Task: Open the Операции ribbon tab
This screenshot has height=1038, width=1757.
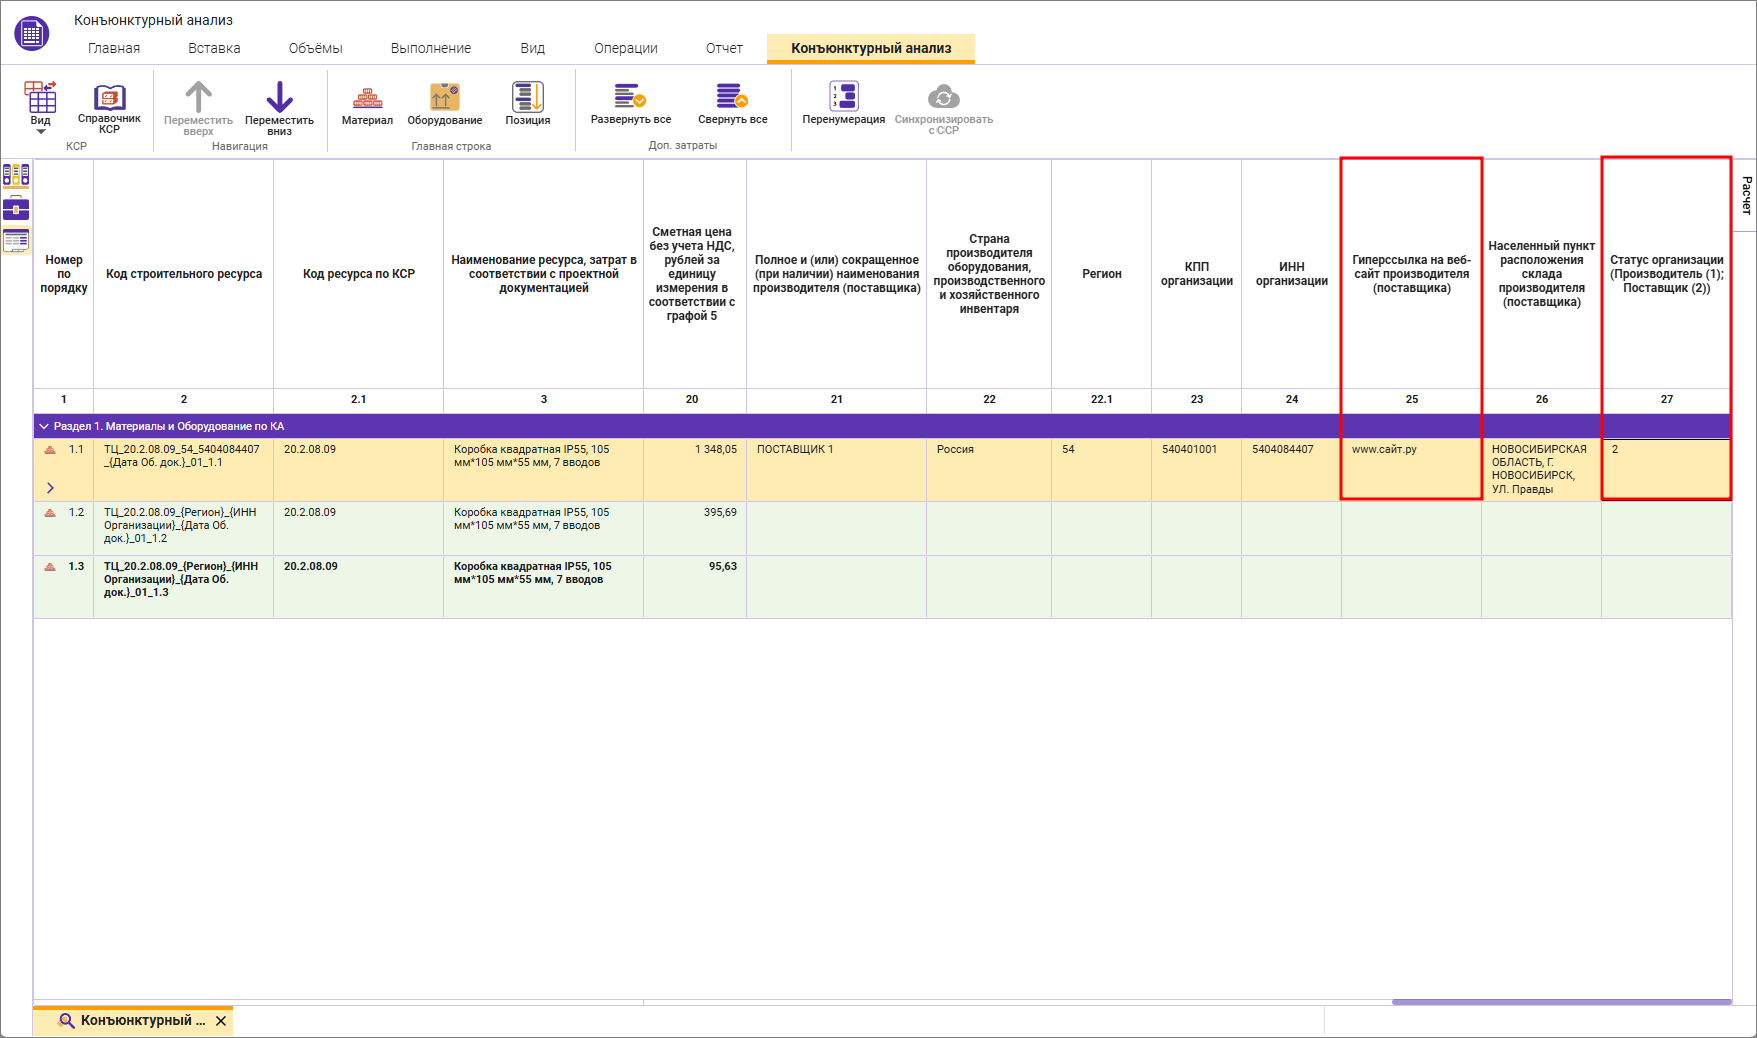Action: point(625,48)
